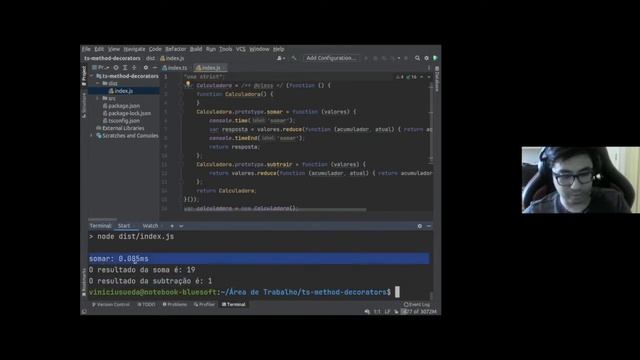Viewport: 640px width, 360px height.
Task: Open the Run menu
Action: click(211, 49)
